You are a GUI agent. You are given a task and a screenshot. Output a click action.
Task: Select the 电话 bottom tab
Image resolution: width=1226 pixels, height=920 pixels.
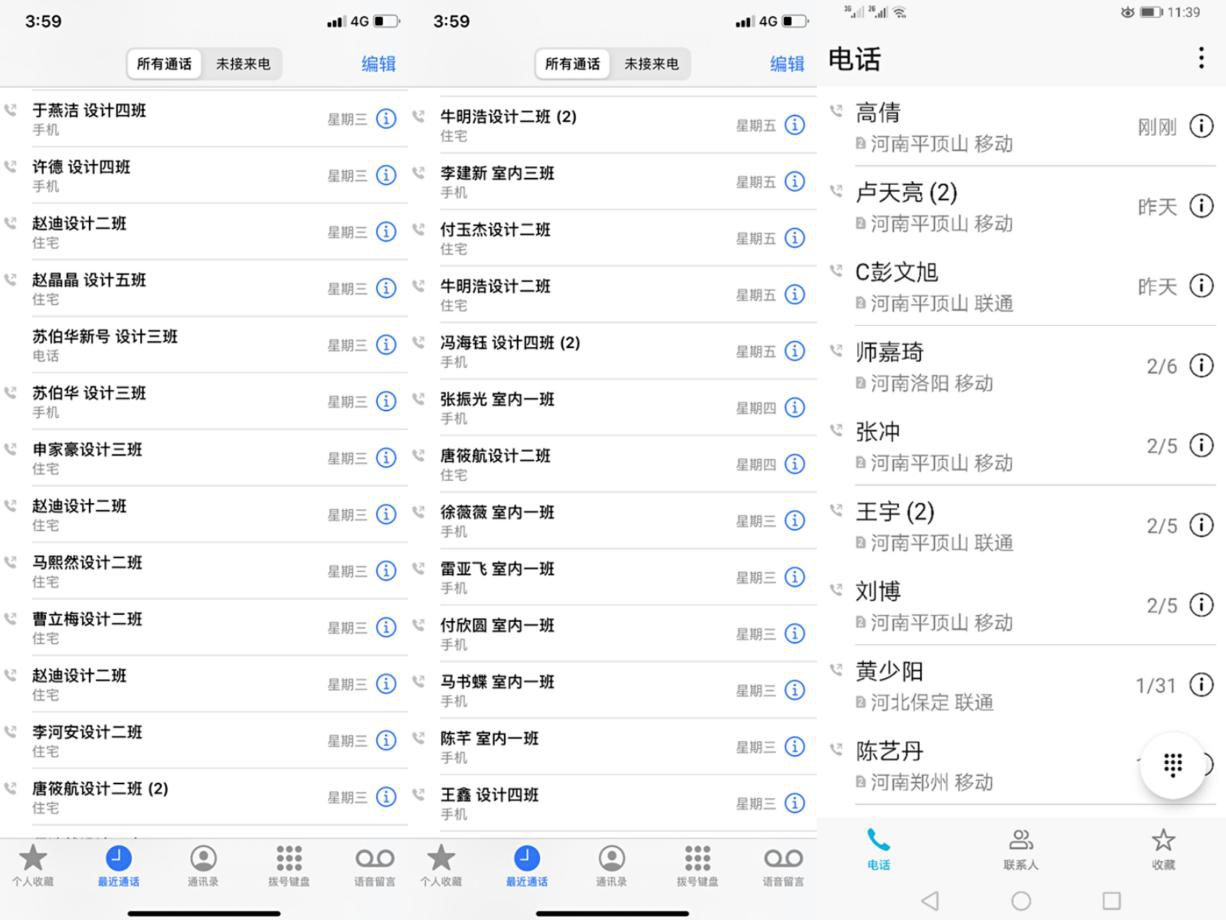tap(879, 849)
